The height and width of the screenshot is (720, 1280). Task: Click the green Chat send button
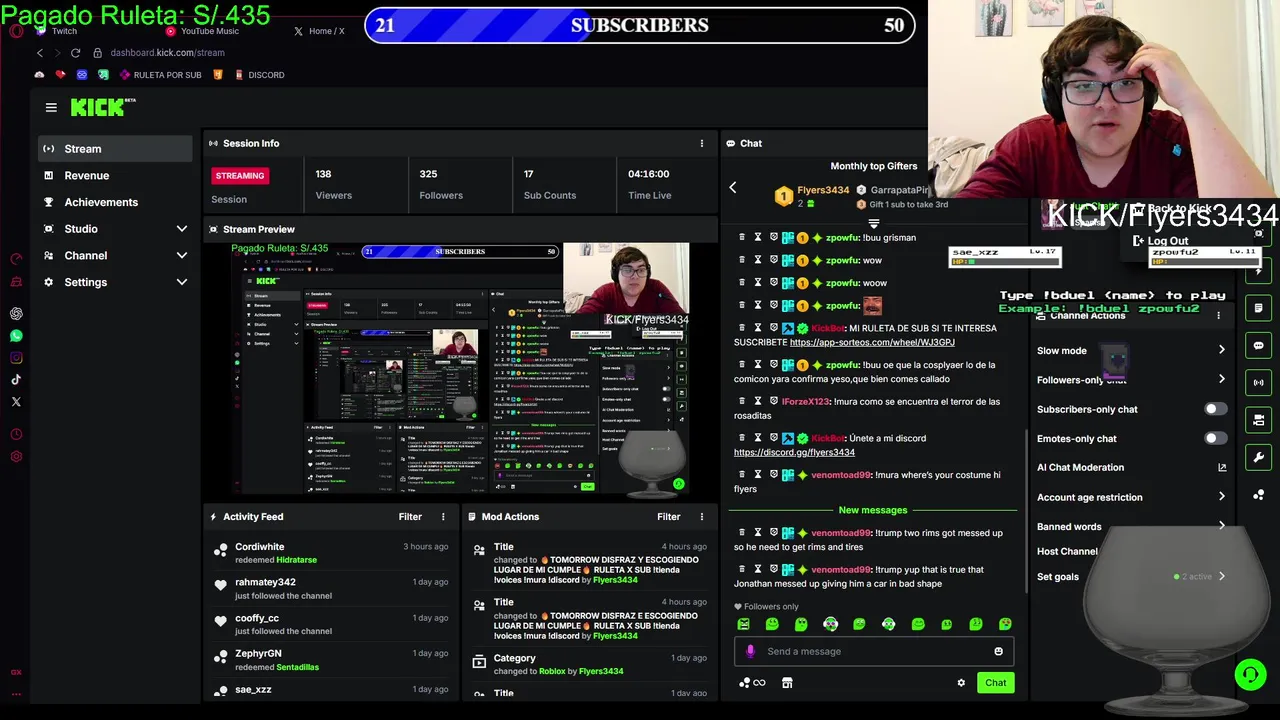point(995,683)
